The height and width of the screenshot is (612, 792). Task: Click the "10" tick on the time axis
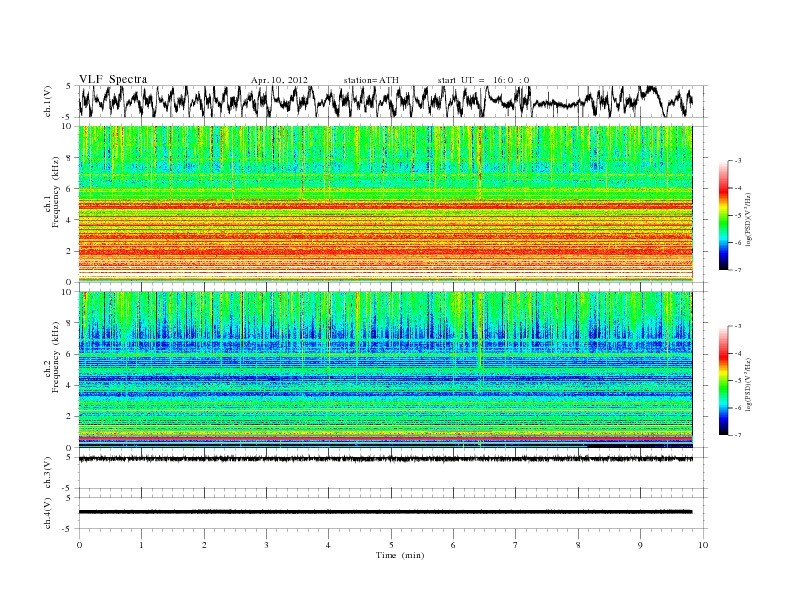tap(703, 545)
